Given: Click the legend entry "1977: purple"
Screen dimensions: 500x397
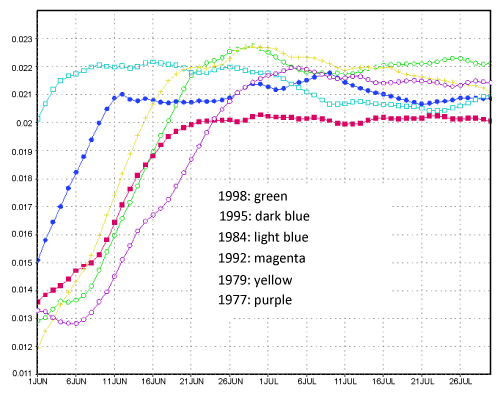Looking at the screenshot, I should [255, 300].
